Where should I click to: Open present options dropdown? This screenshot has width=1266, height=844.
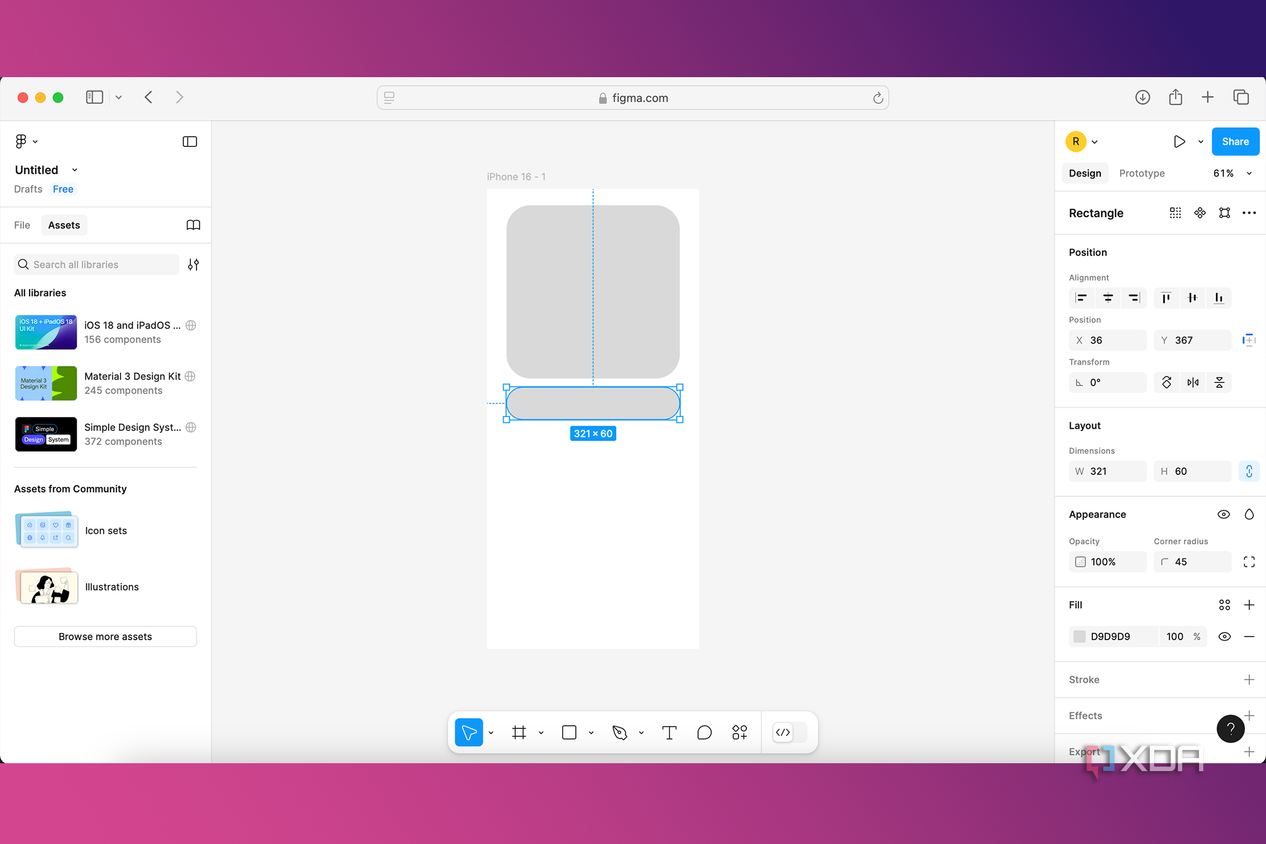pyautogui.click(x=1201, y=142)
